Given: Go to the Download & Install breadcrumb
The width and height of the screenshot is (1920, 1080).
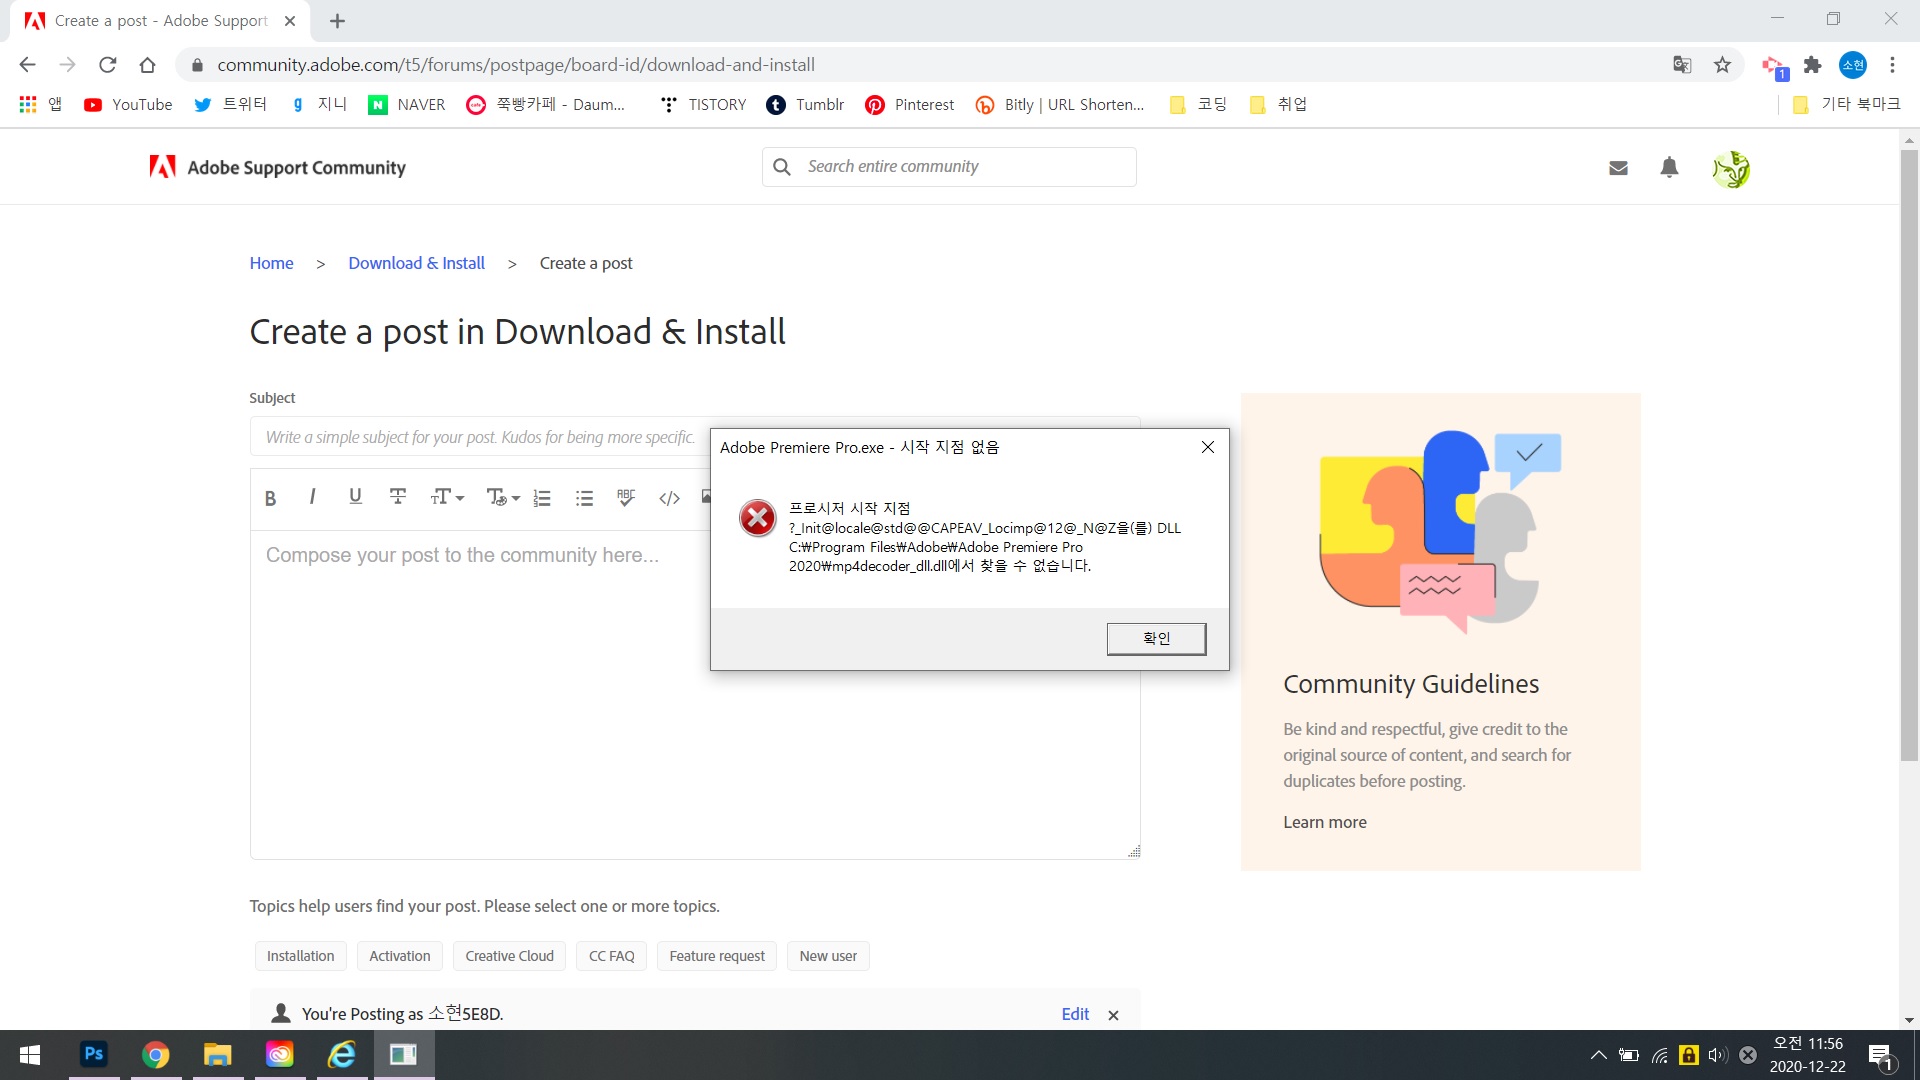Looking at the screenshot, I should point(416,263).
